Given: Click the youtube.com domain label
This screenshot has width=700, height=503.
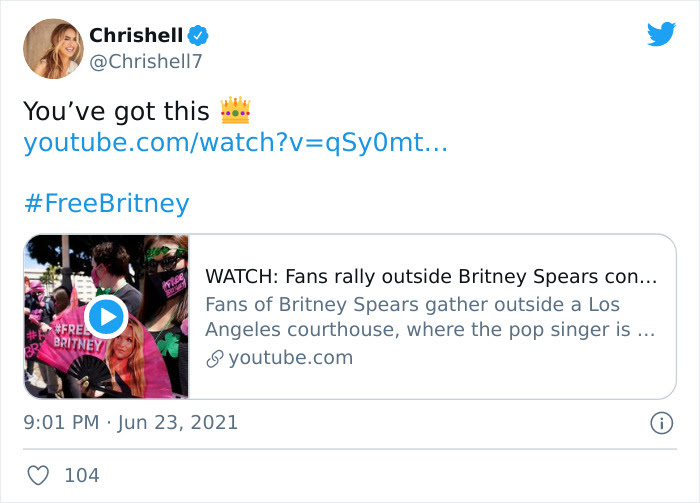Looking at the screenshot, I should [291, 358].
